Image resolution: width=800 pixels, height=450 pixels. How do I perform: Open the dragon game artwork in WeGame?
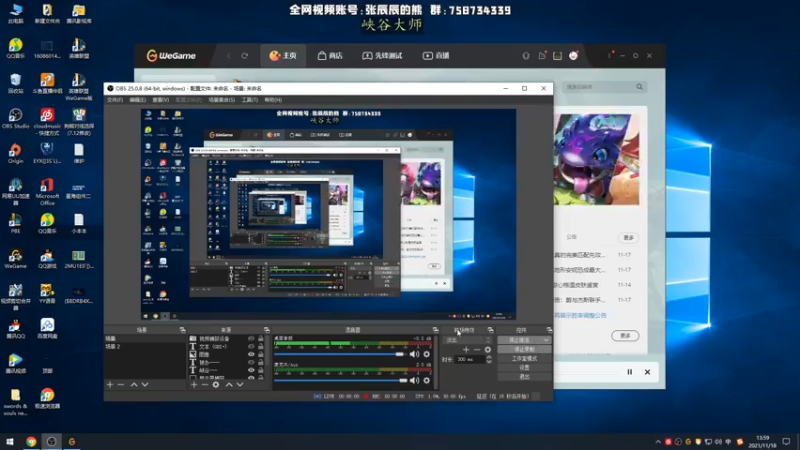(x=596, y=159)
